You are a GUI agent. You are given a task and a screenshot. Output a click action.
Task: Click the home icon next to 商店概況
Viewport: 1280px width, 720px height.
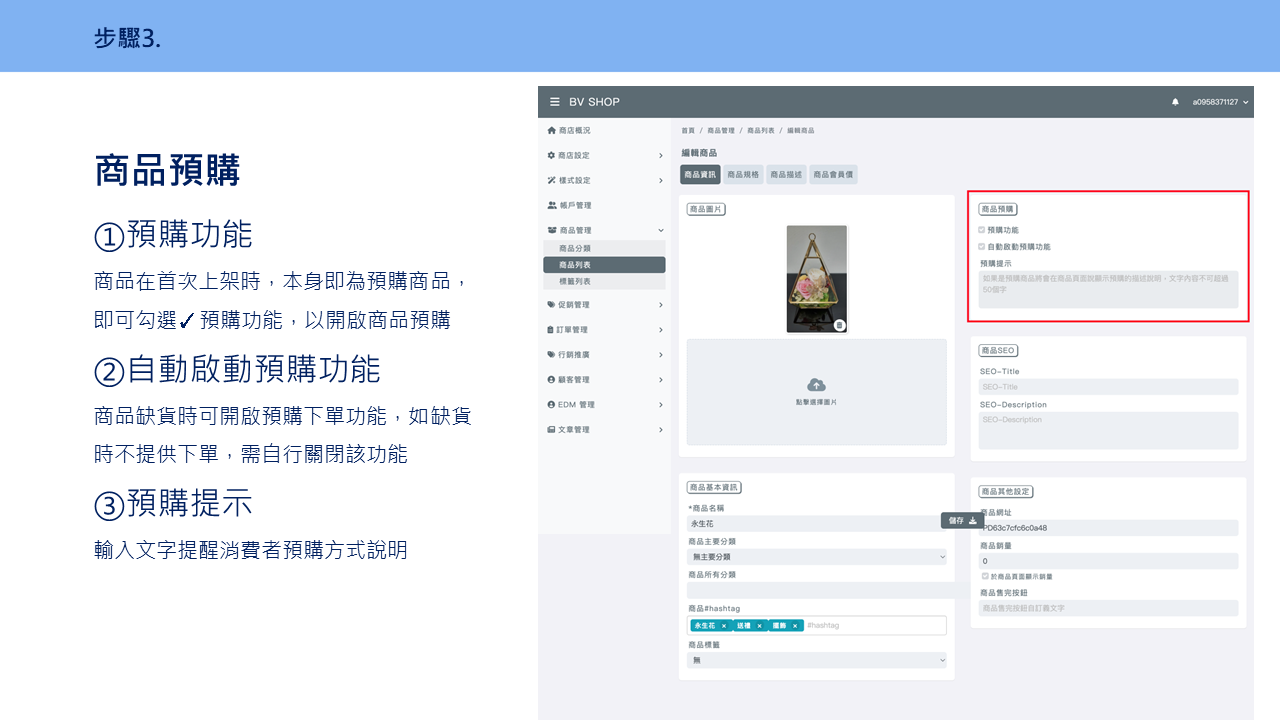(x=551, y=130)
